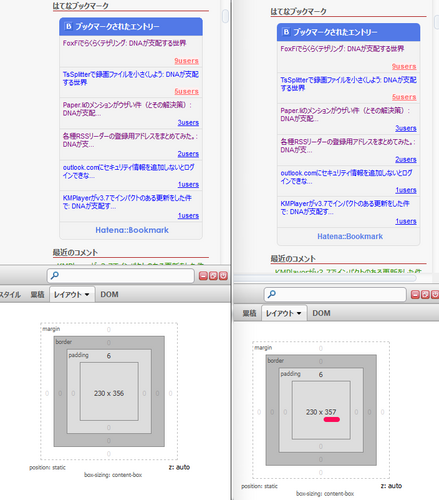This screenshot has width=439, height=500.
Task: Open 3users bookmark count in right page
Action: pos(406,128)
